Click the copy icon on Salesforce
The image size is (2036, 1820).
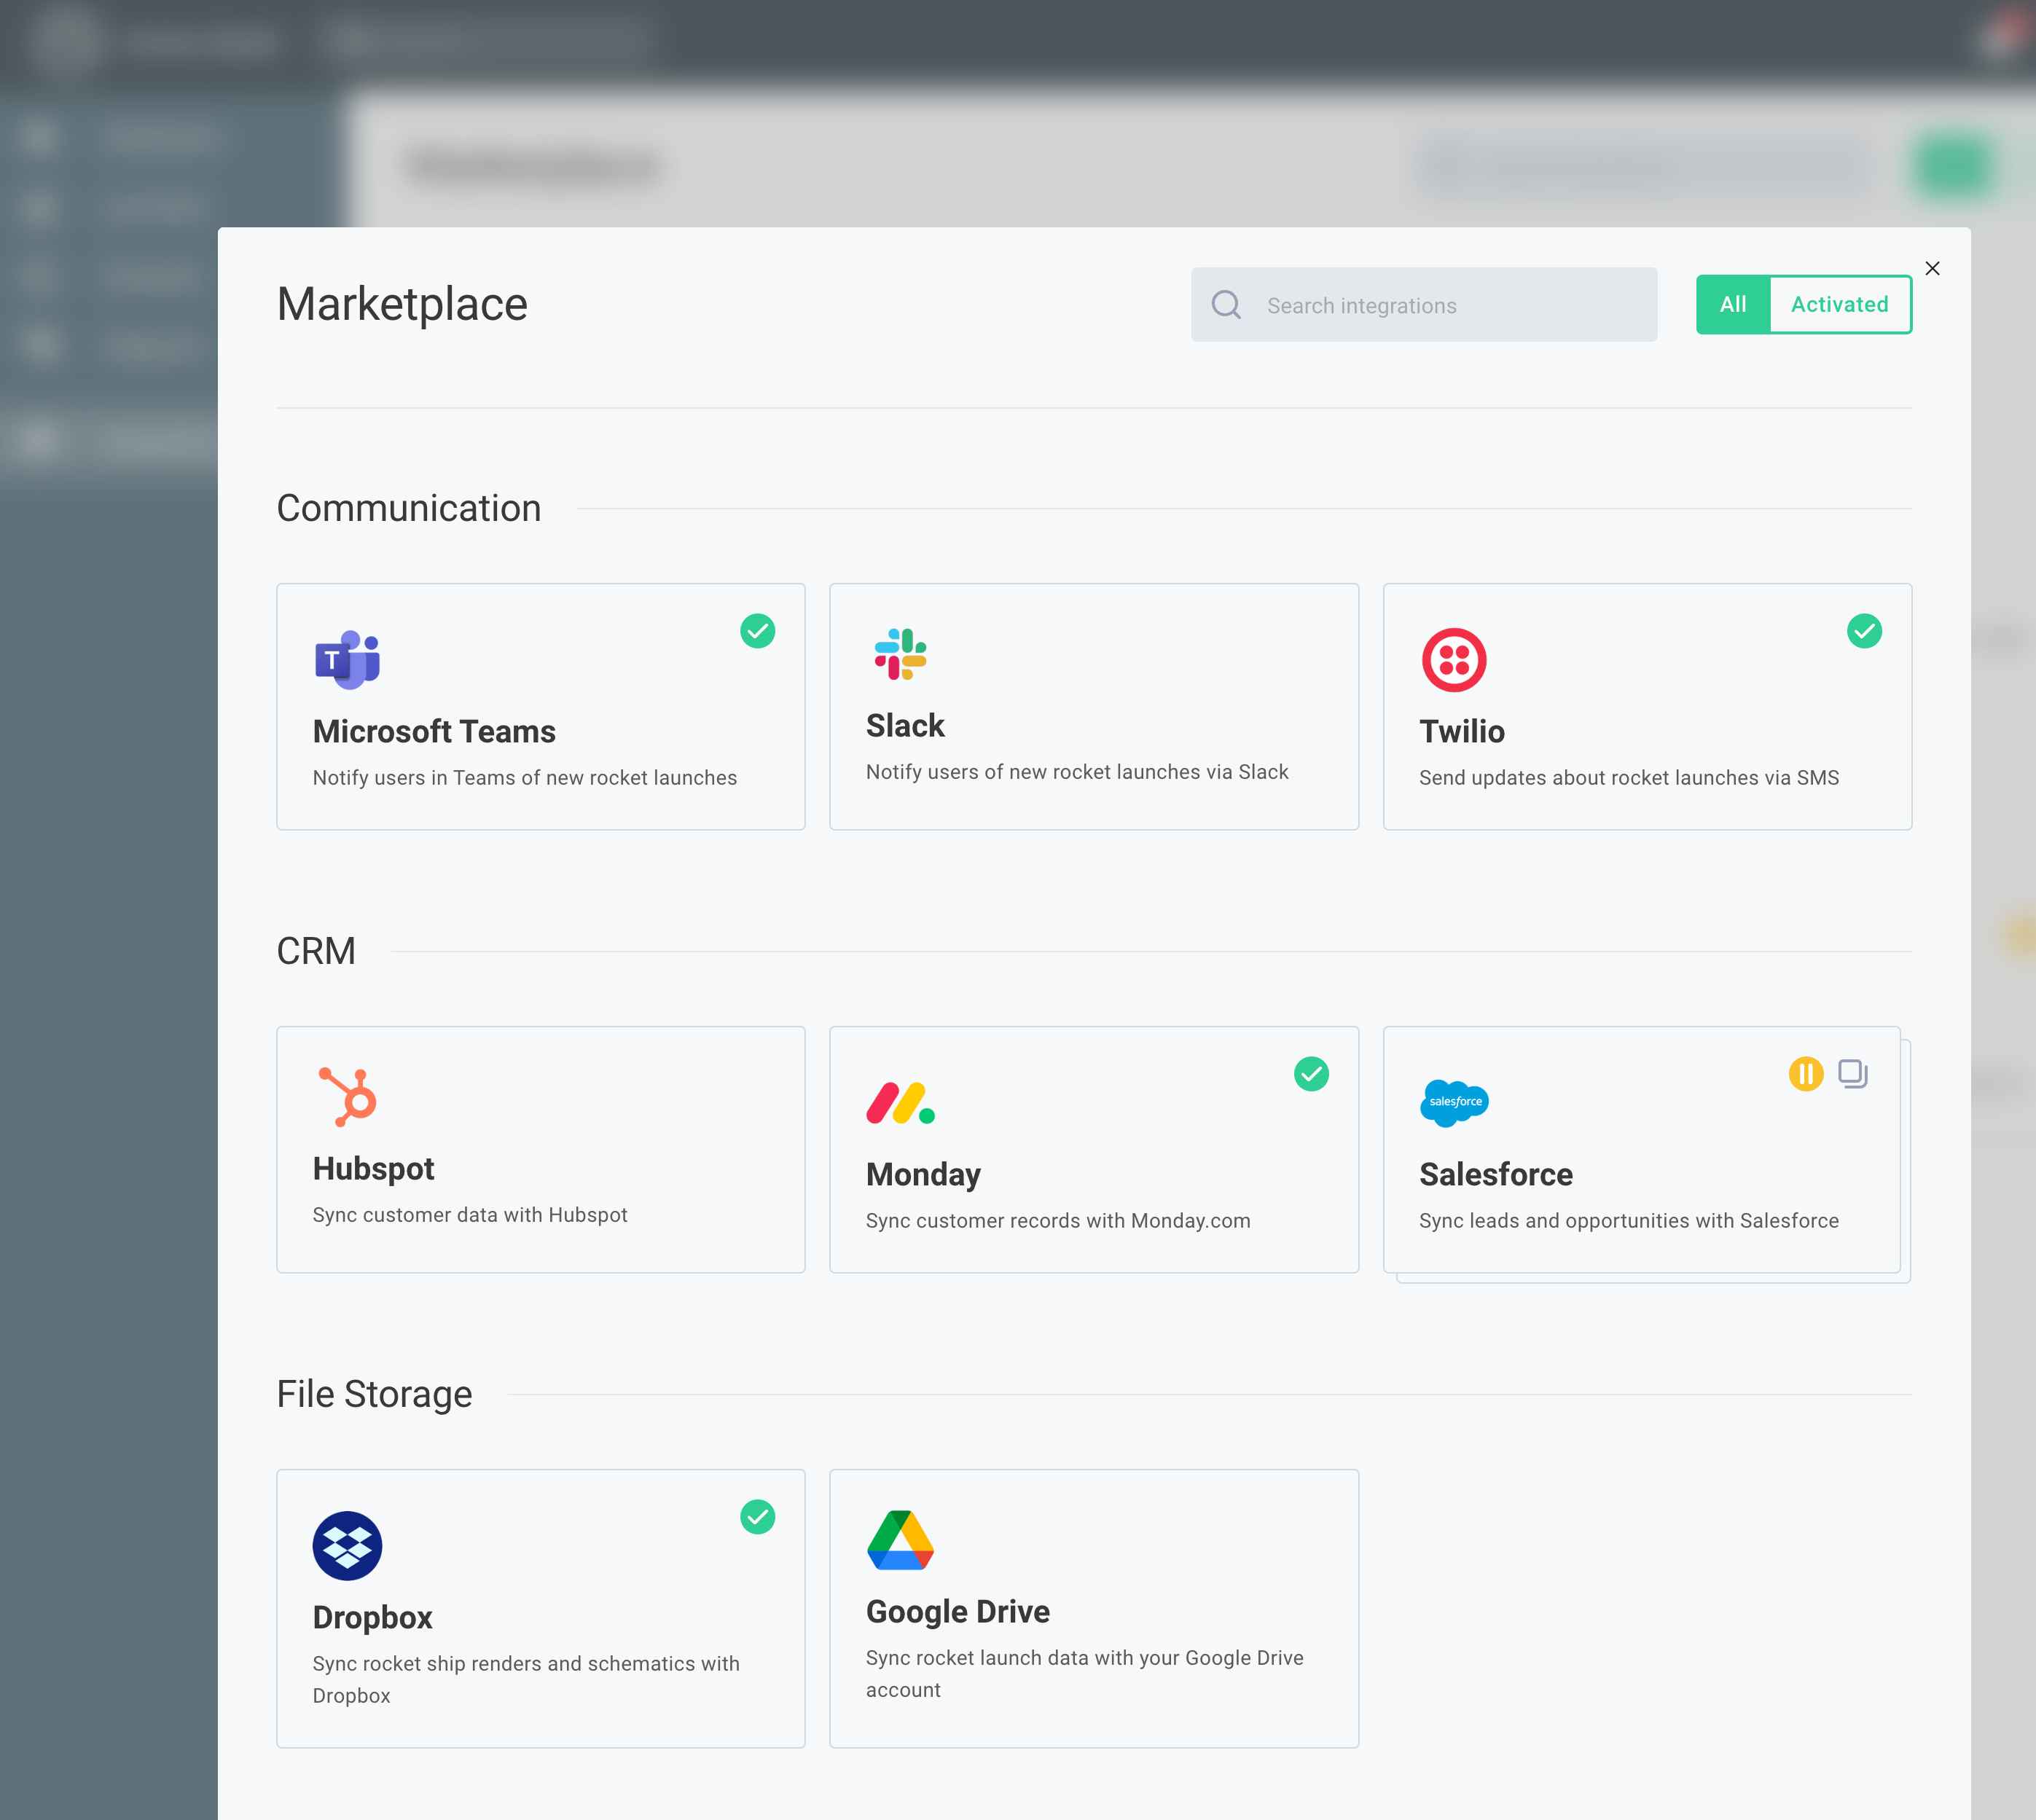1853,1073
